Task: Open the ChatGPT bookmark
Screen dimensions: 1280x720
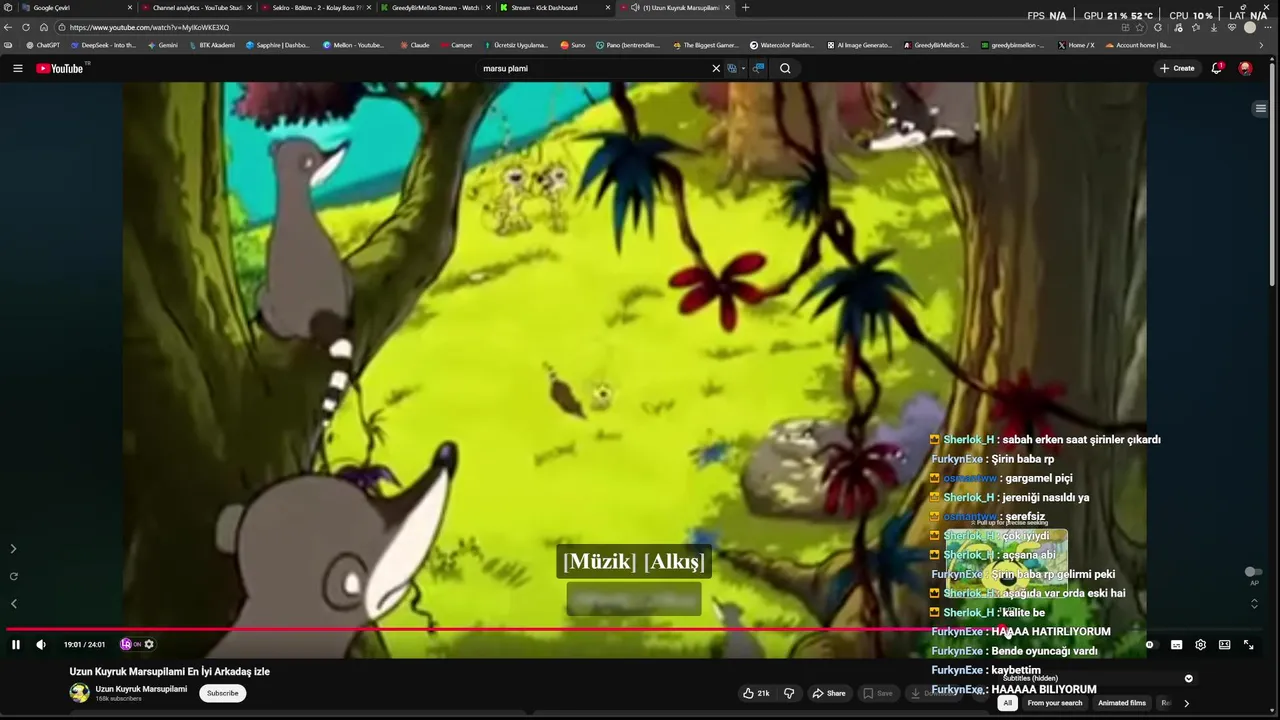Action: (43, 45)
